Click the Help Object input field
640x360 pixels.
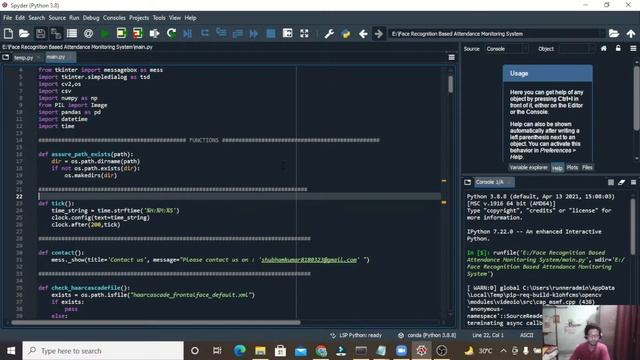pos(577,49)
